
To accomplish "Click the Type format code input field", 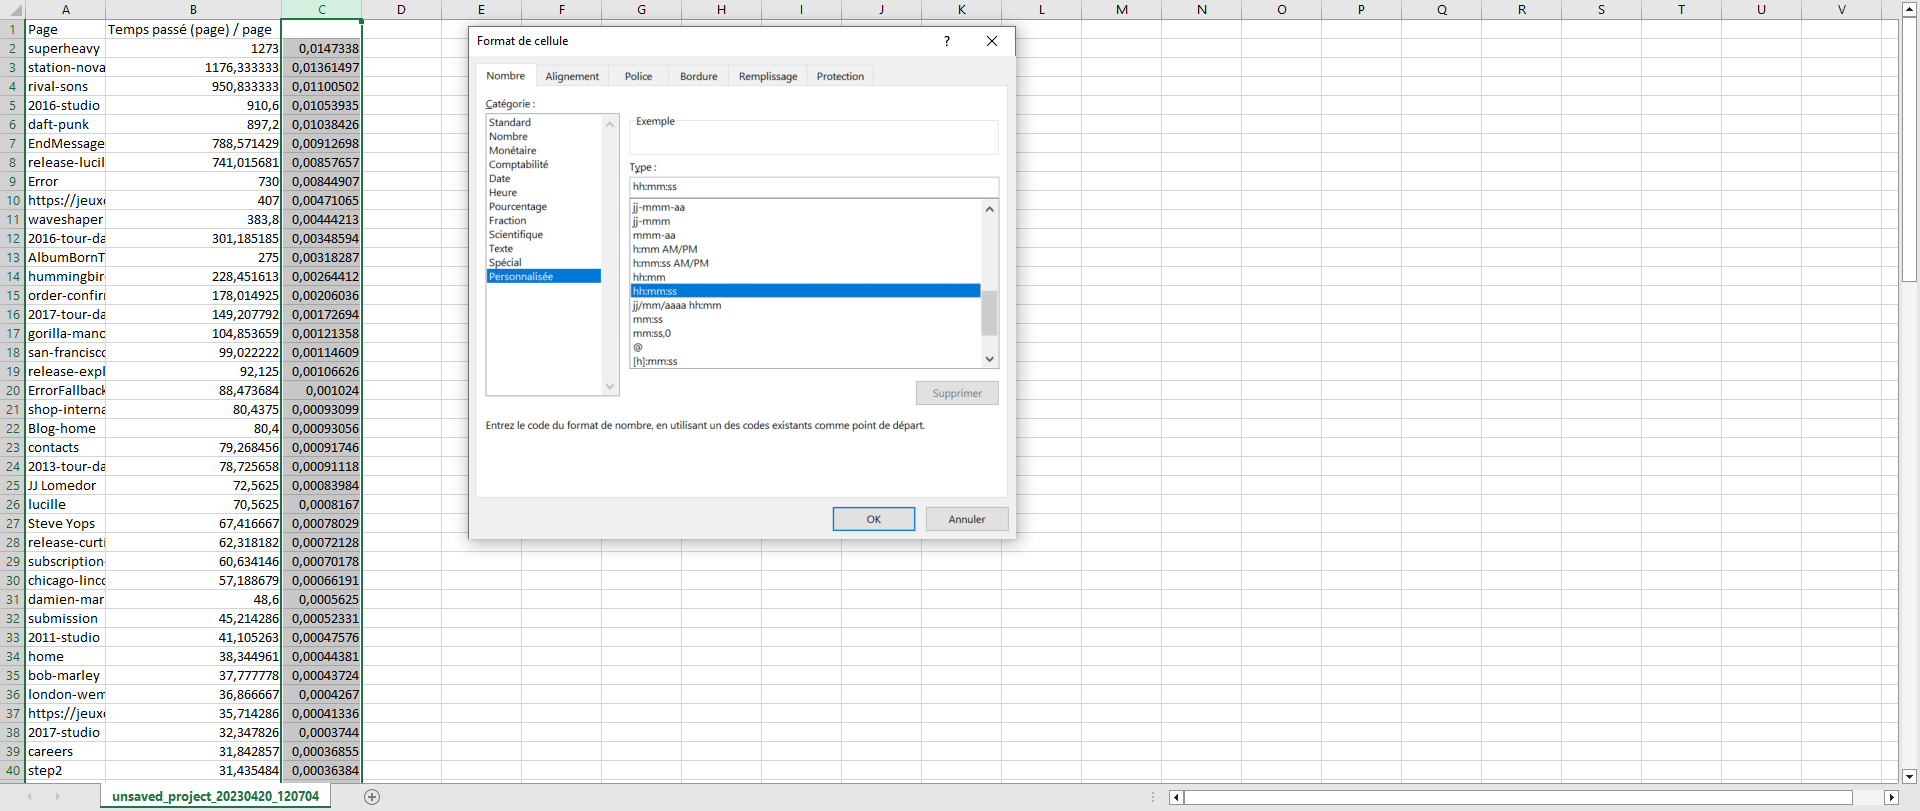I will [813, 187].
